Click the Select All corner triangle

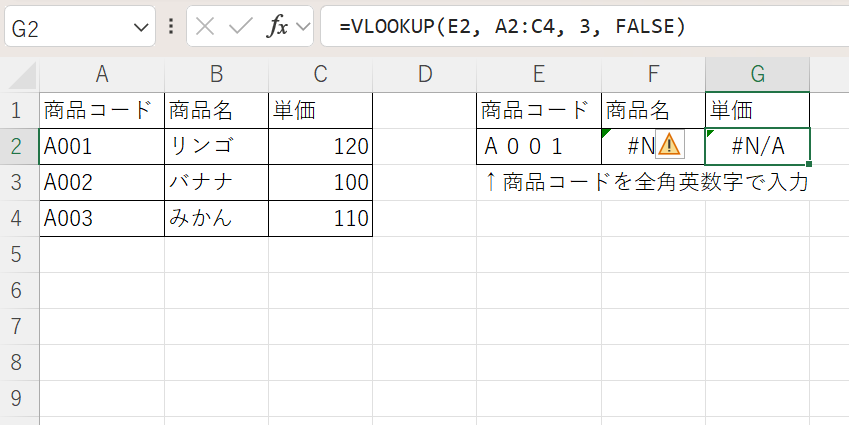pos(23,75)
